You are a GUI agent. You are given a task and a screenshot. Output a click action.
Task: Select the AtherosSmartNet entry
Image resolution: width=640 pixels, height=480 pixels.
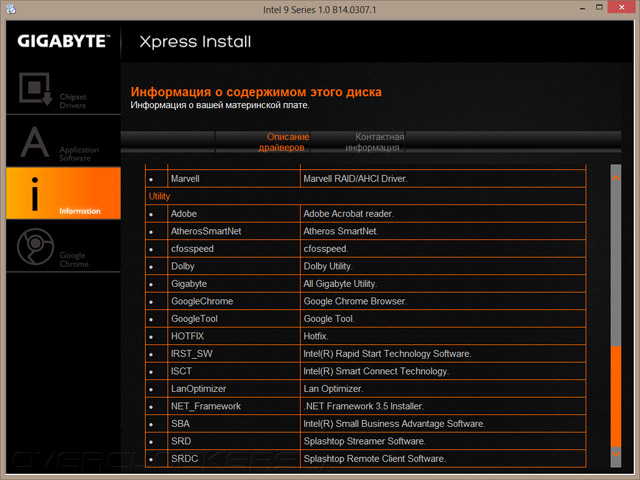point(206,231)
